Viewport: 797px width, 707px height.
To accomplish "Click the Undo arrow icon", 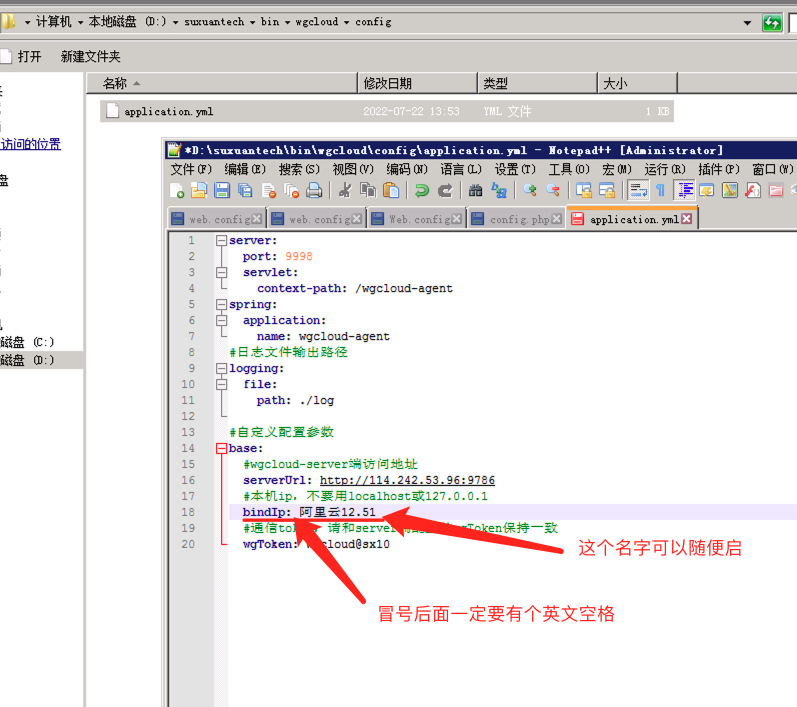I will point(421,190).
